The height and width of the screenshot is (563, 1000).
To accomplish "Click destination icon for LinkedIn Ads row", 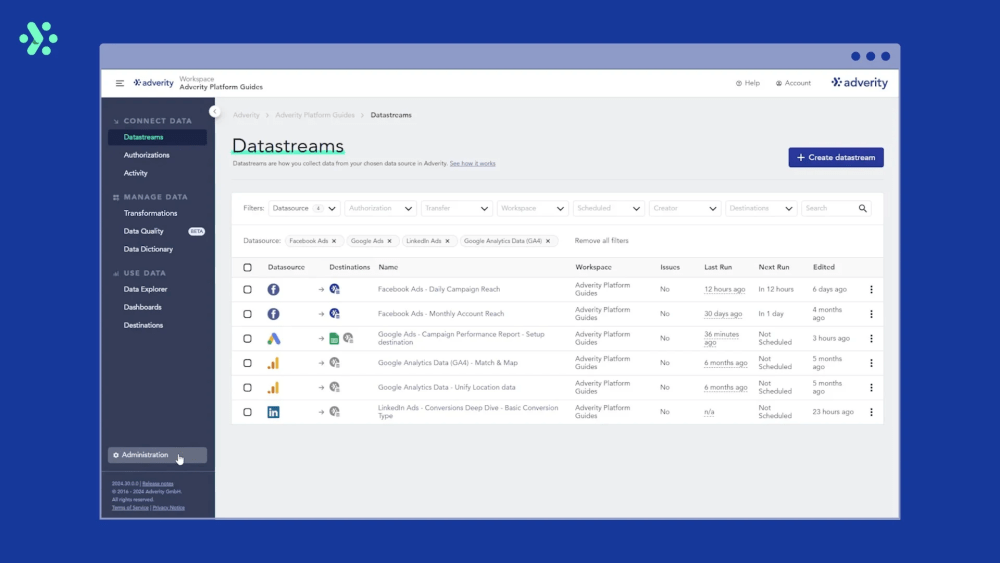I will click(334, 412).
